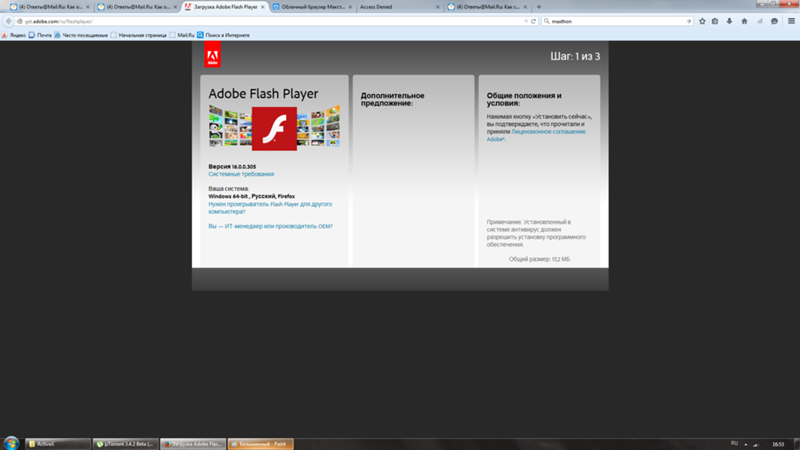Open the URL history dropdown arrow
This screenshot has width=800, height=450.
tap(526, 21)
